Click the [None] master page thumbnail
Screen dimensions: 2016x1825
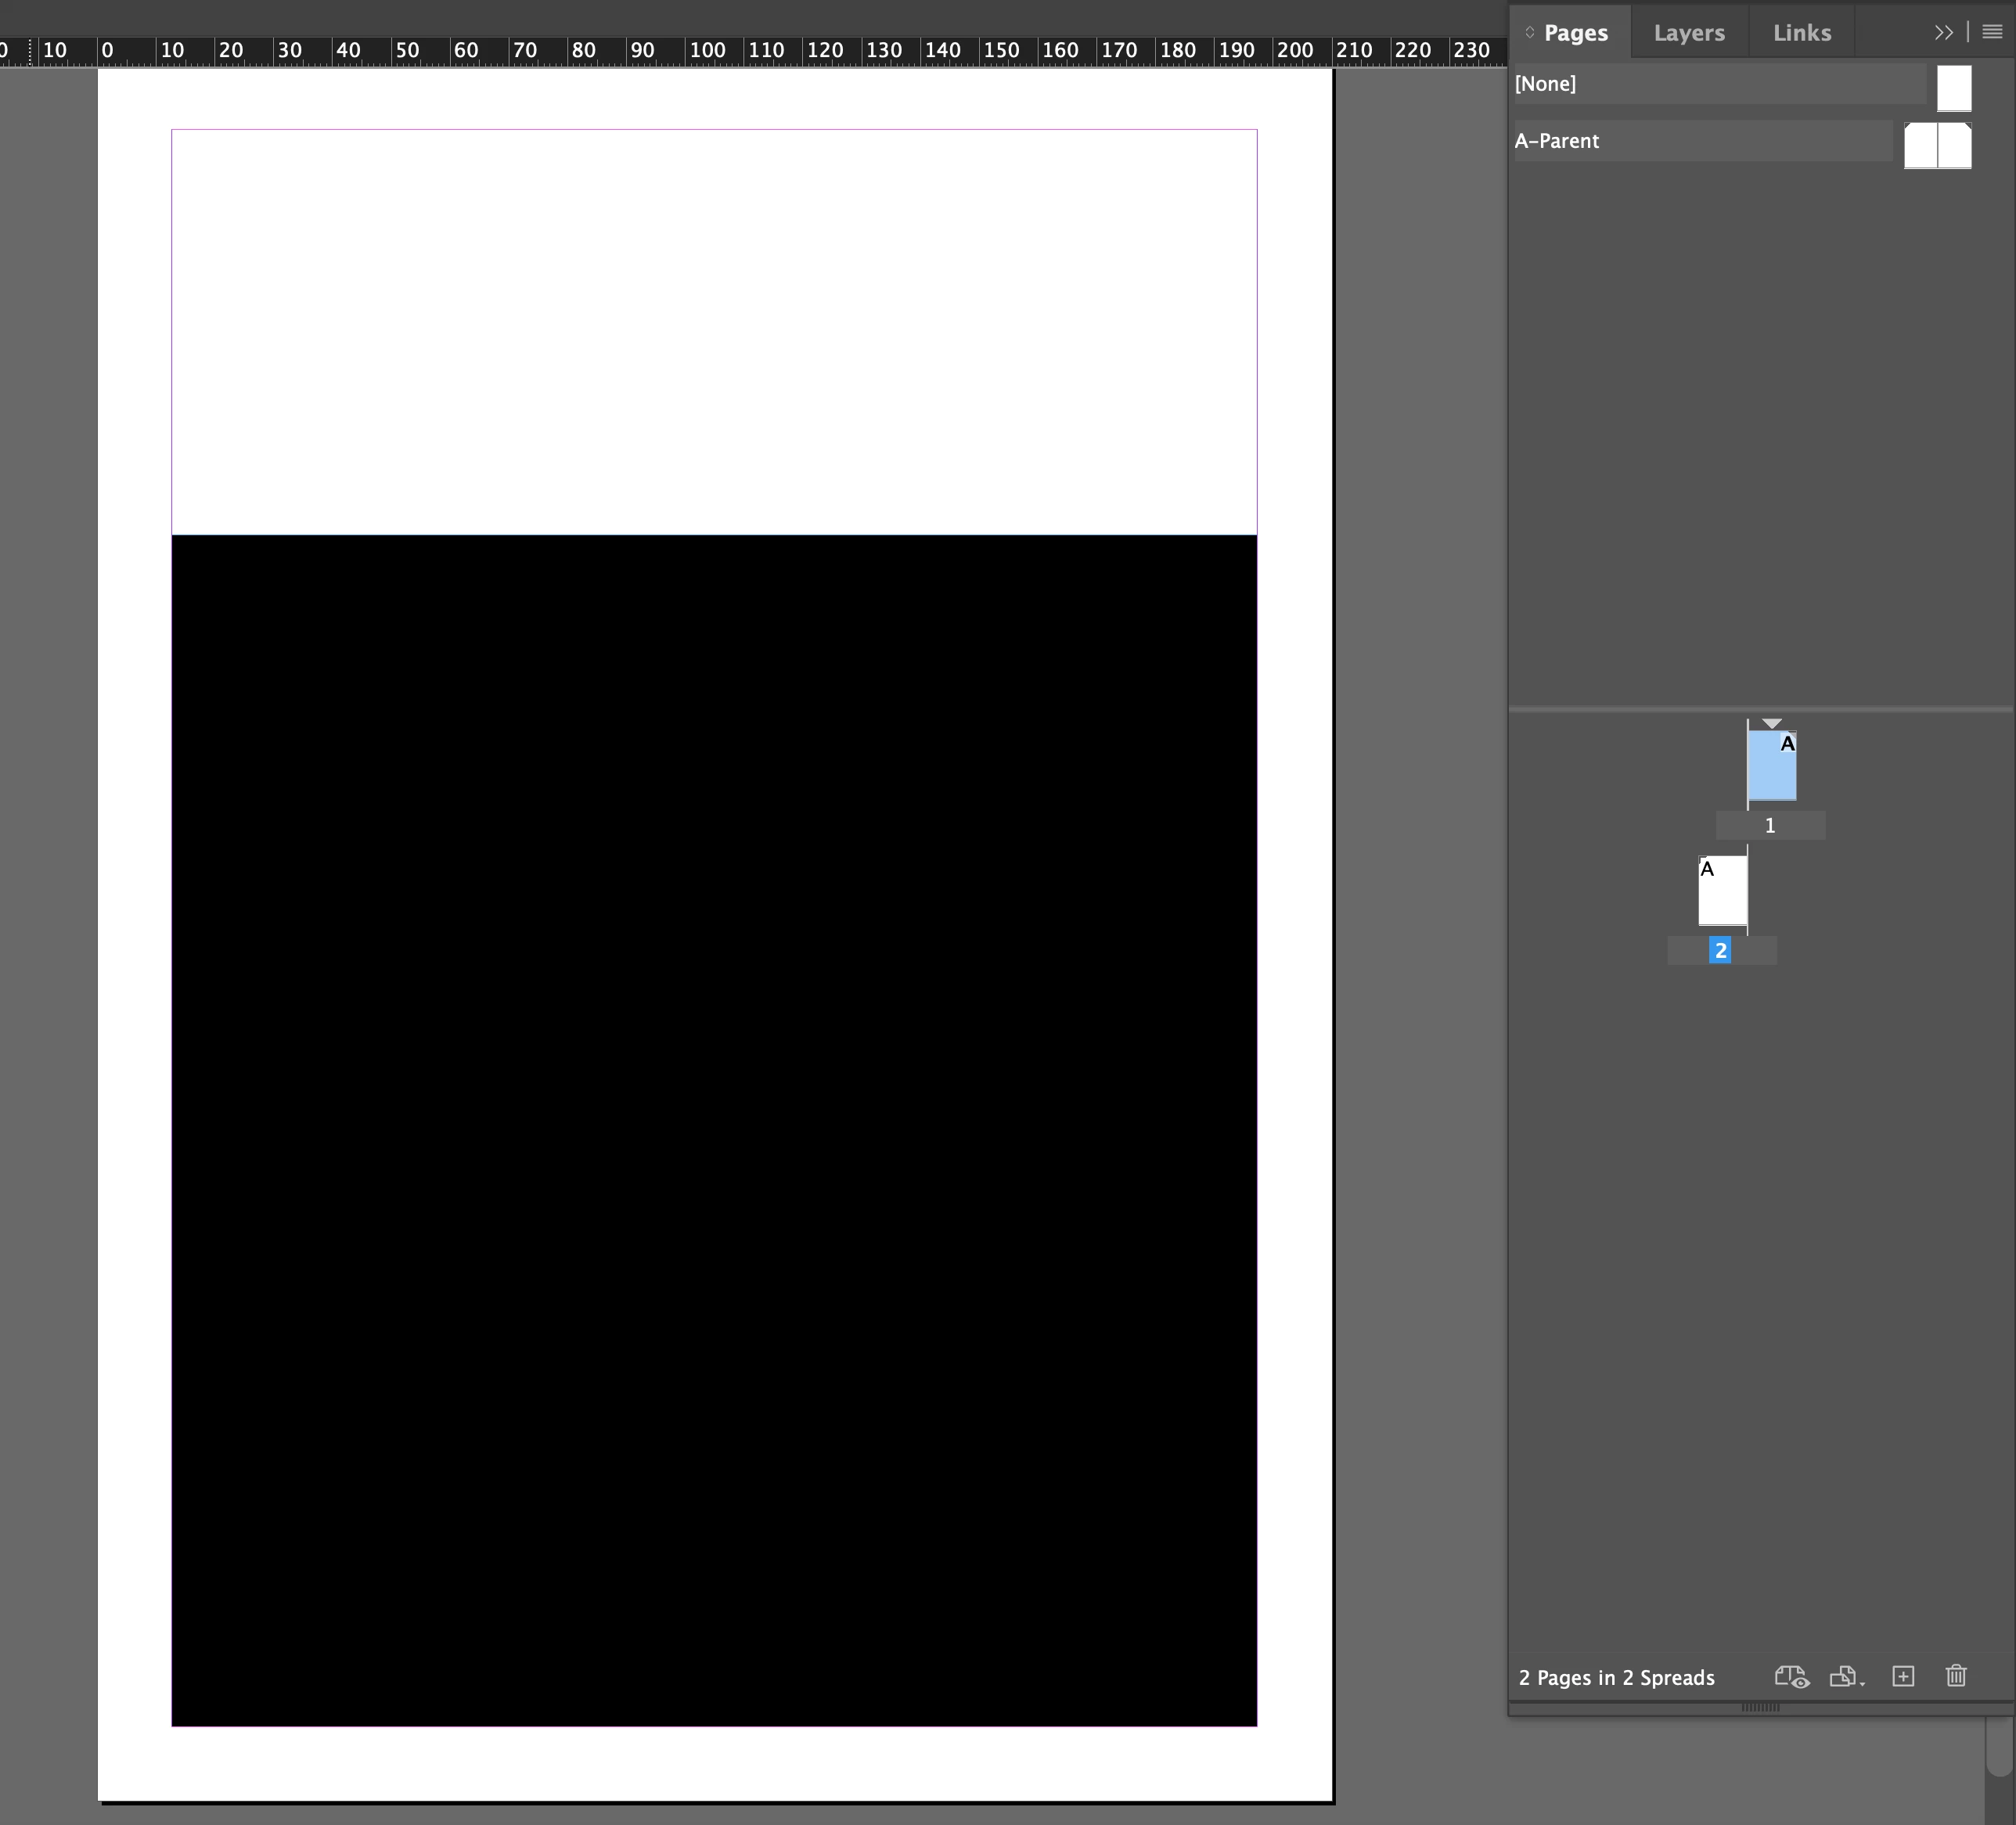[1953, 88]
